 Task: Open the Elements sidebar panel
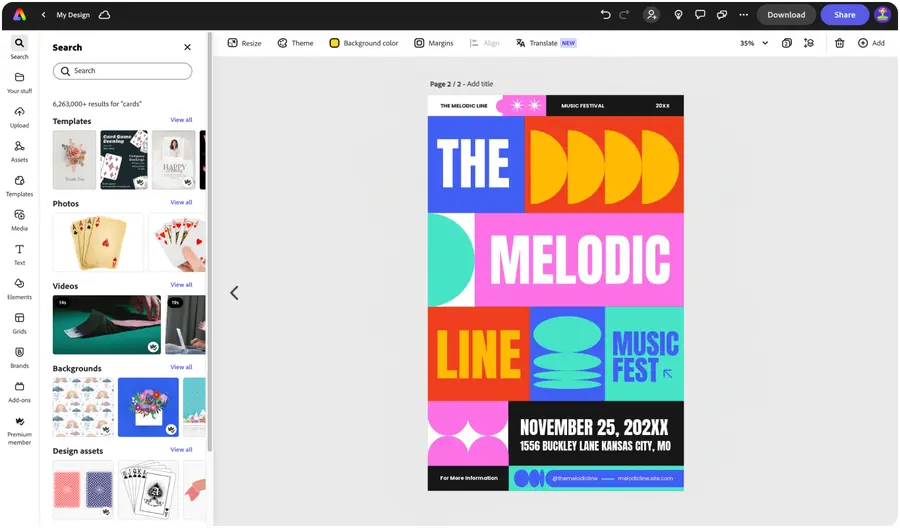(19, 289)
